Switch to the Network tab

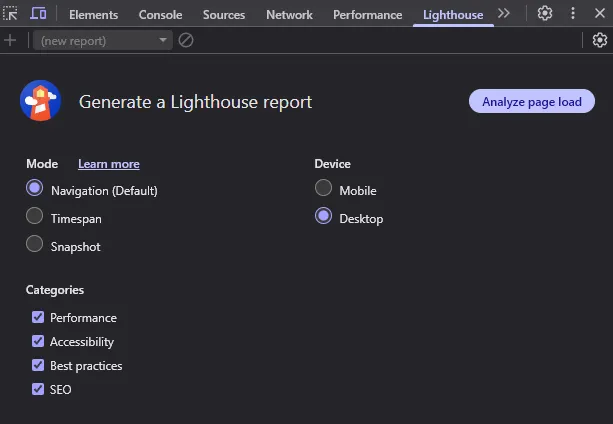point(289,15)
